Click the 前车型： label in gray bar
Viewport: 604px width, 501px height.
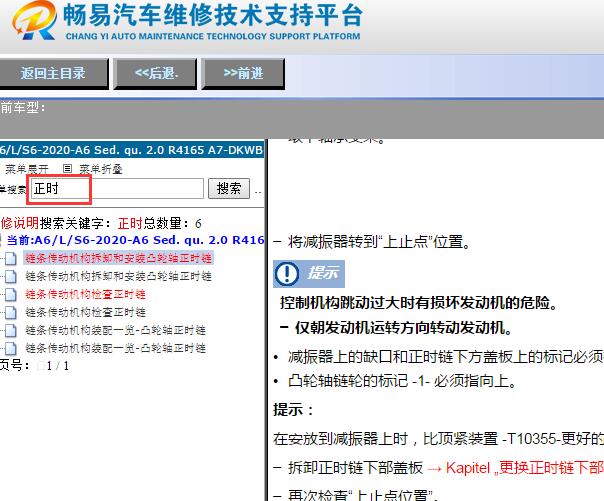(23, 107)
